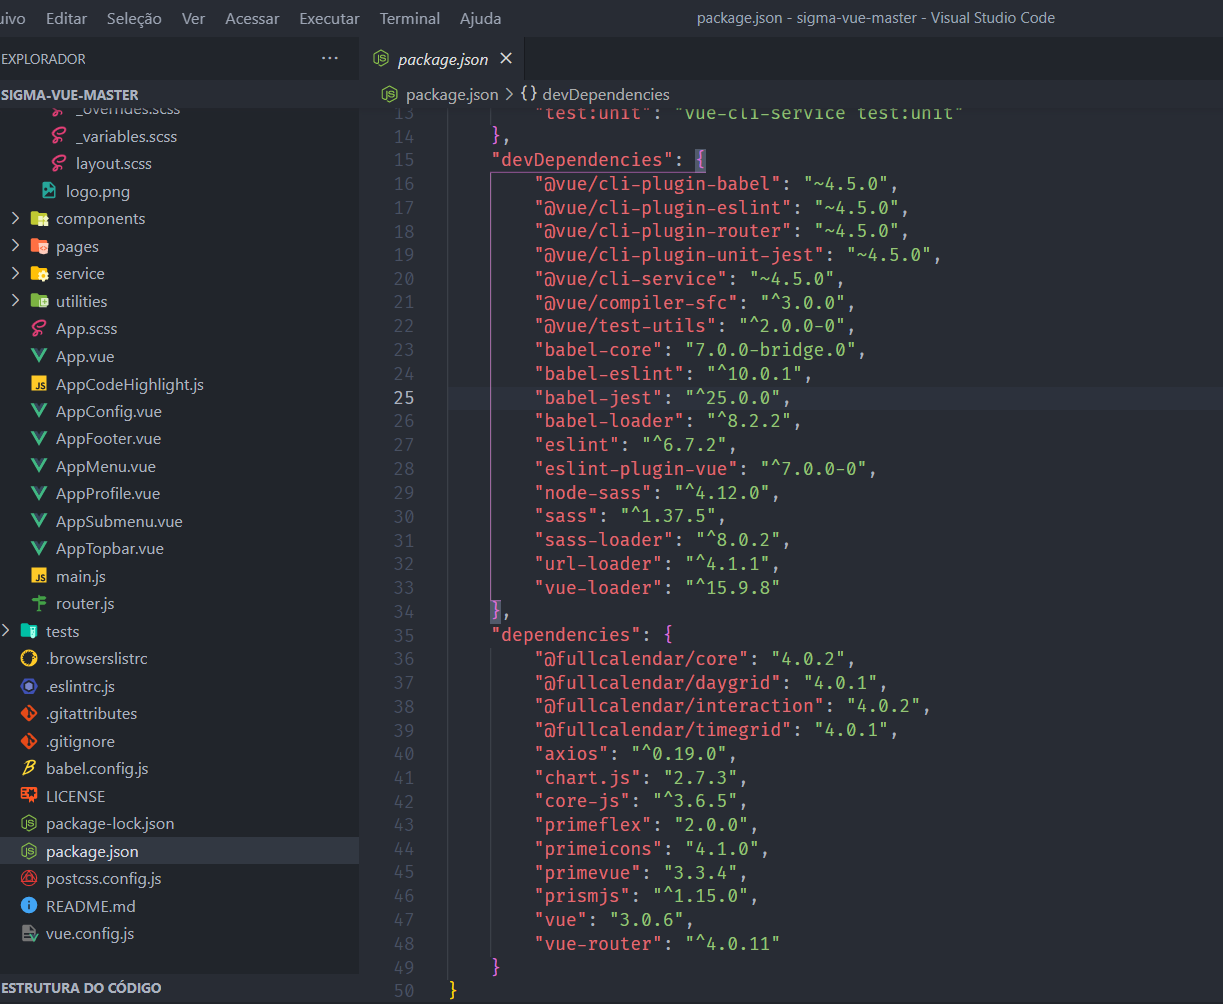Click the ESLint icon beside .eslintrc.js
1223x1004 pixels.
point(29,686)
